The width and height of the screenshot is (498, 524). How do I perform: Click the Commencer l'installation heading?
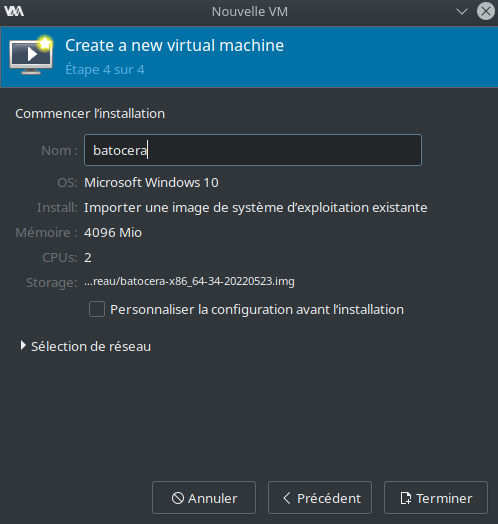pos(90,114)
